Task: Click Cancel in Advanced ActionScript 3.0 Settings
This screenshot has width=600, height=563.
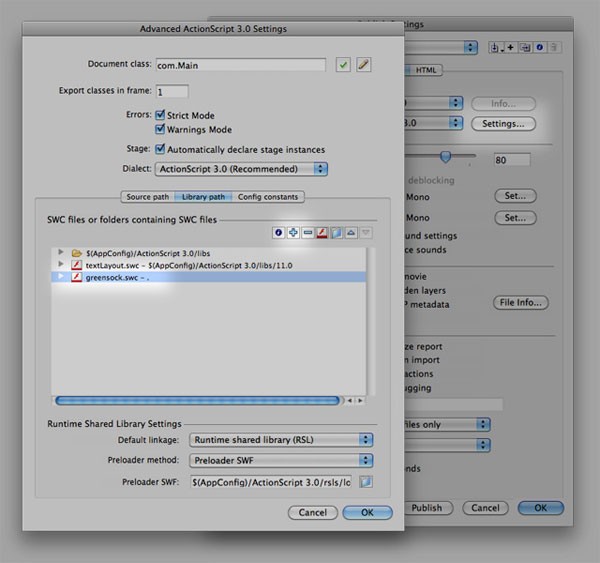Action: pos(313,512)
